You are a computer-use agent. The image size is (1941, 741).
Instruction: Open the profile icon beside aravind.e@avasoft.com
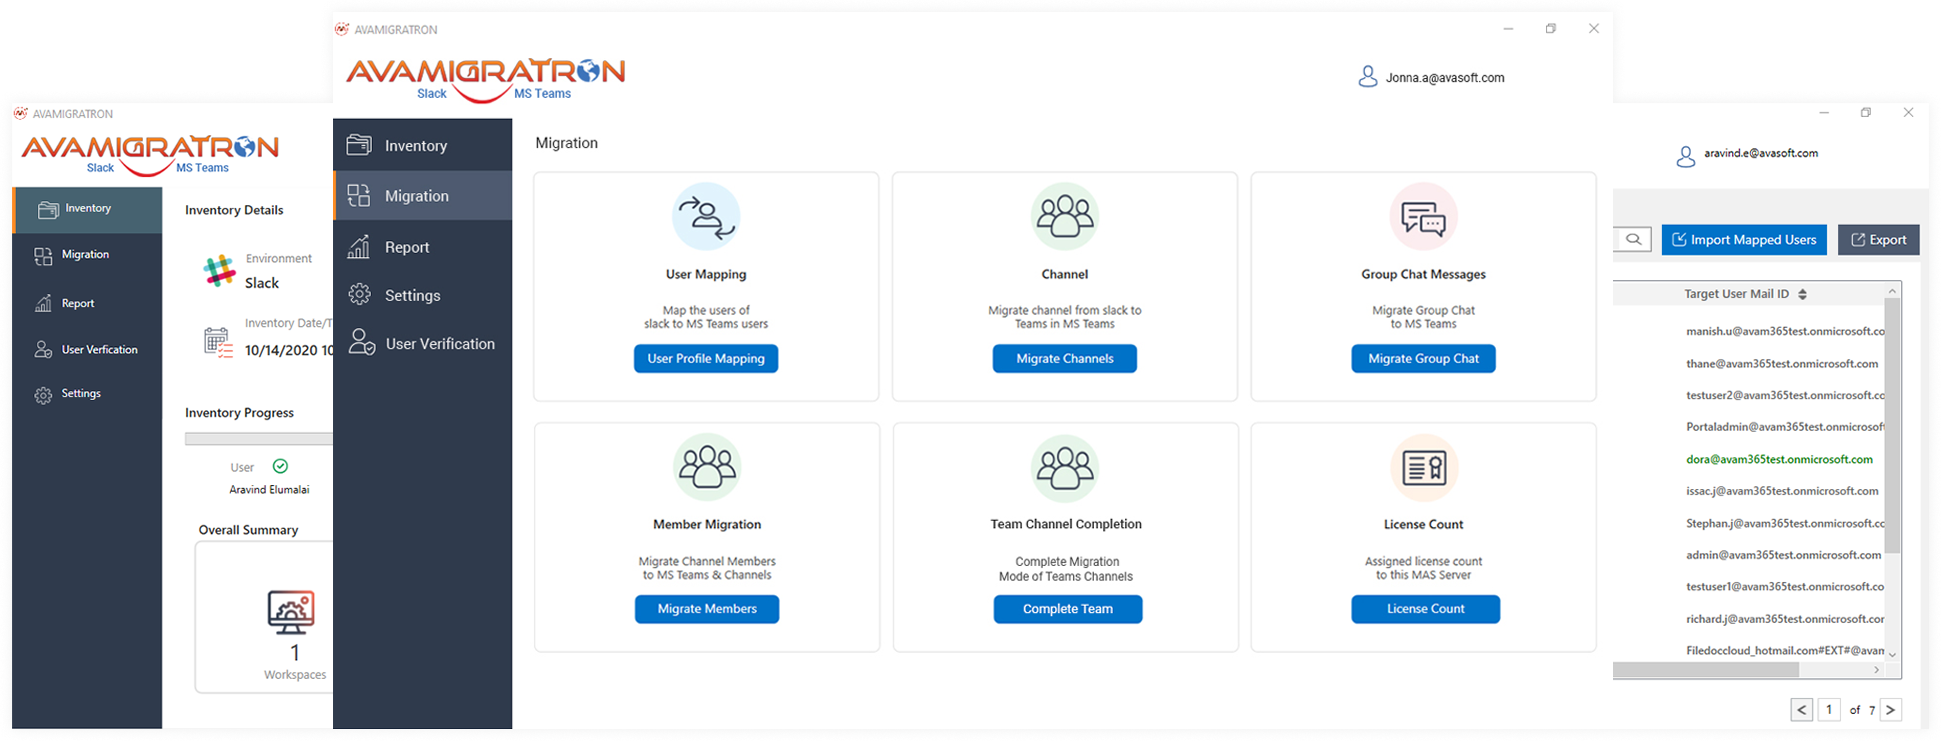tap(1686, 156)
